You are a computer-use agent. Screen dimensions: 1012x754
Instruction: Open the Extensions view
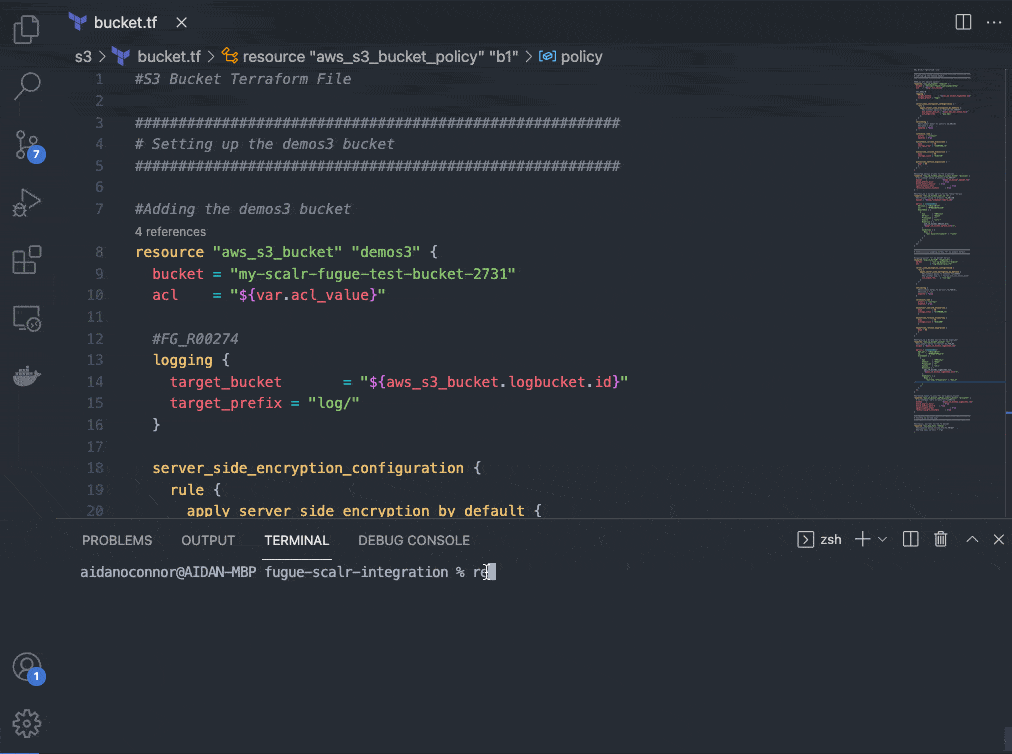click(x=26, y=260)
